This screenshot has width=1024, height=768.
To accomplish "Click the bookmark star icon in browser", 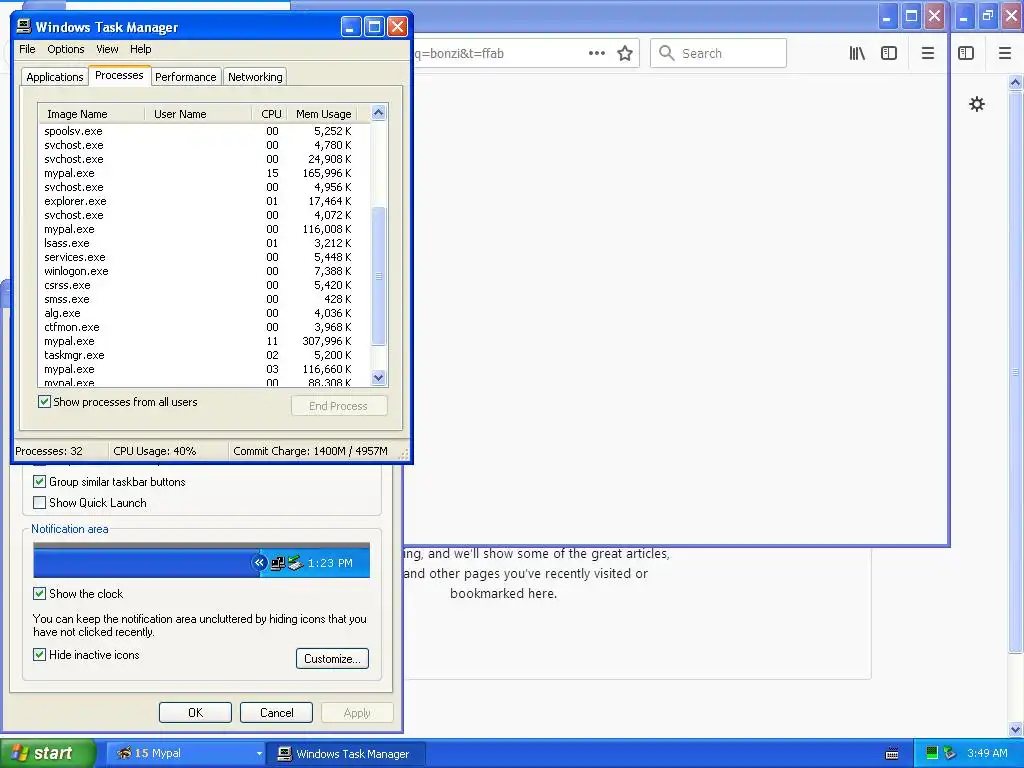I will pyautogui.click(x=625, y=54).
